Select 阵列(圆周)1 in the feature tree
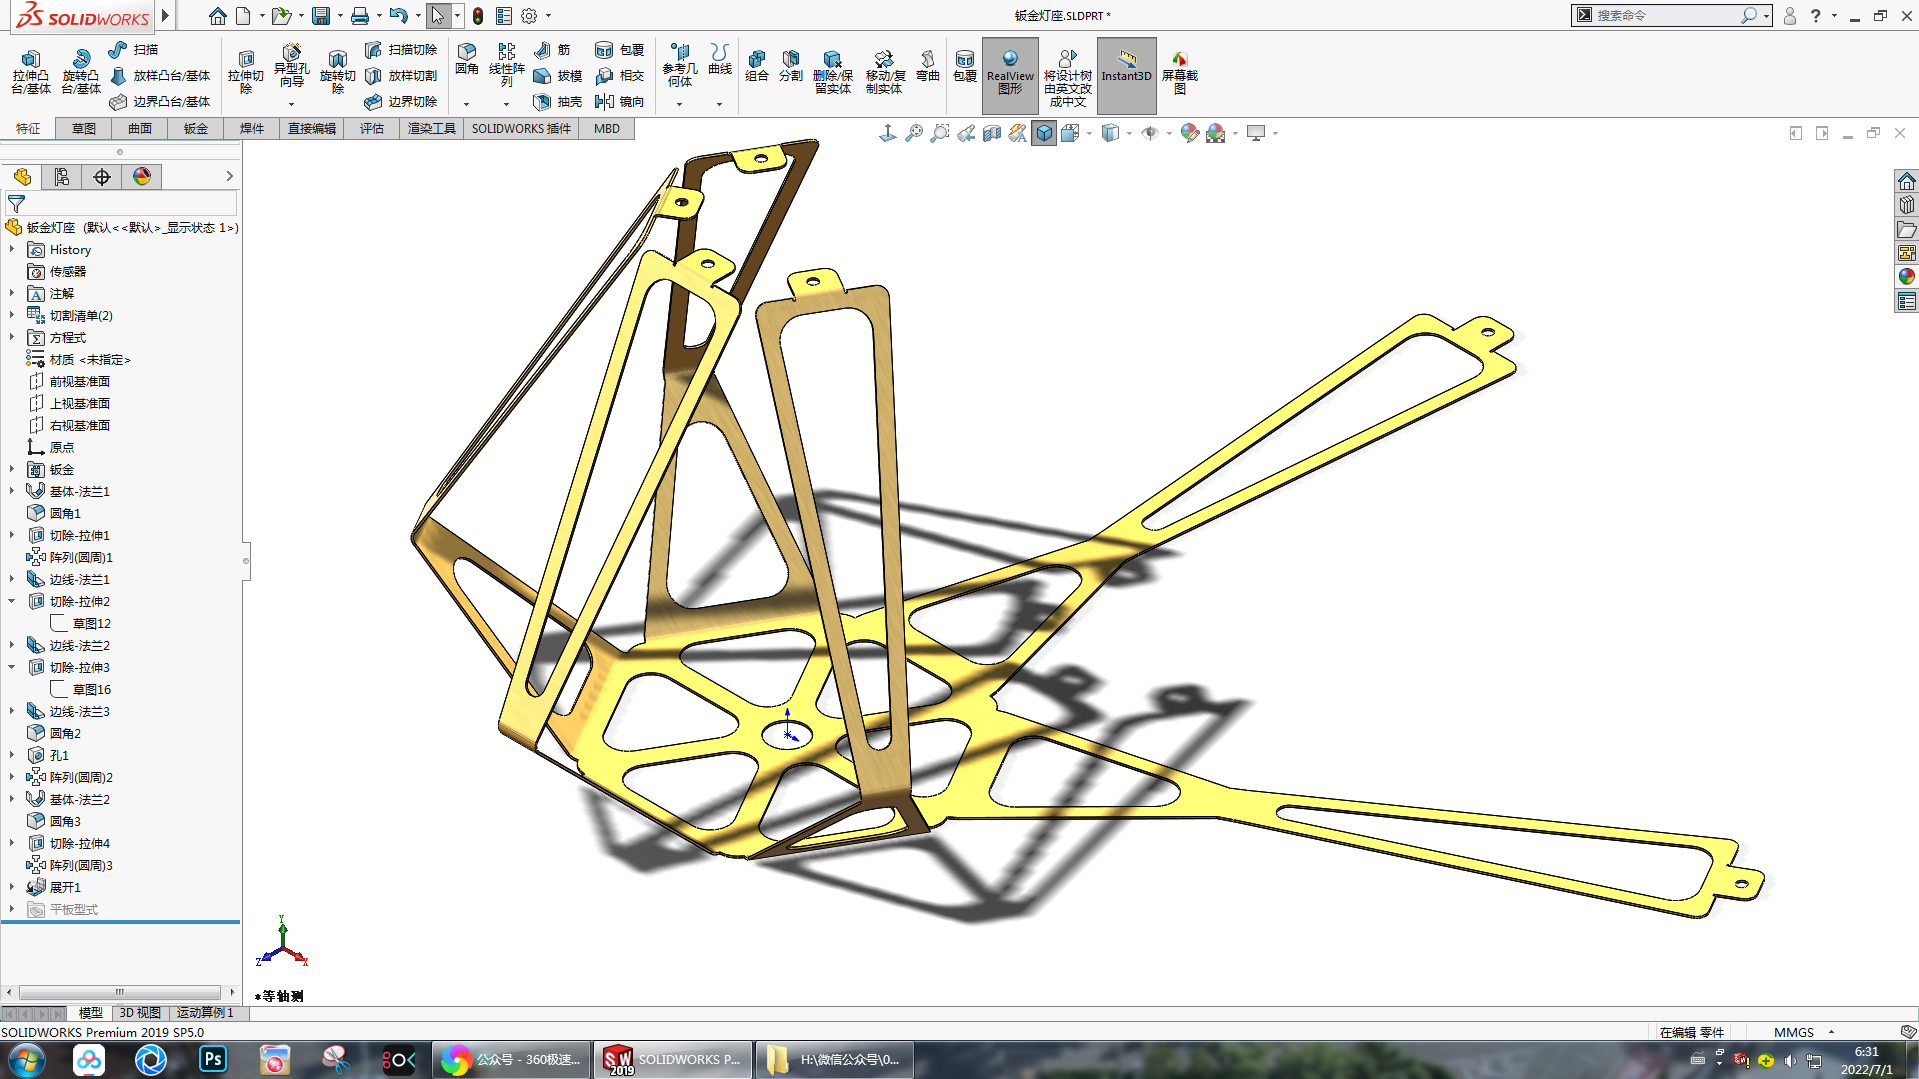The image size is (1919, 1079). (x=70, y=558)
